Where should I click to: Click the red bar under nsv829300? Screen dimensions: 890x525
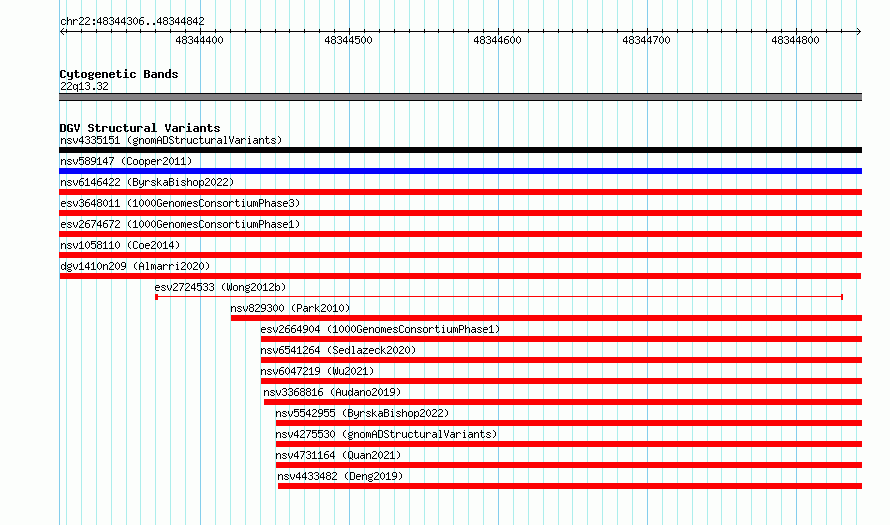click(546, 318)
